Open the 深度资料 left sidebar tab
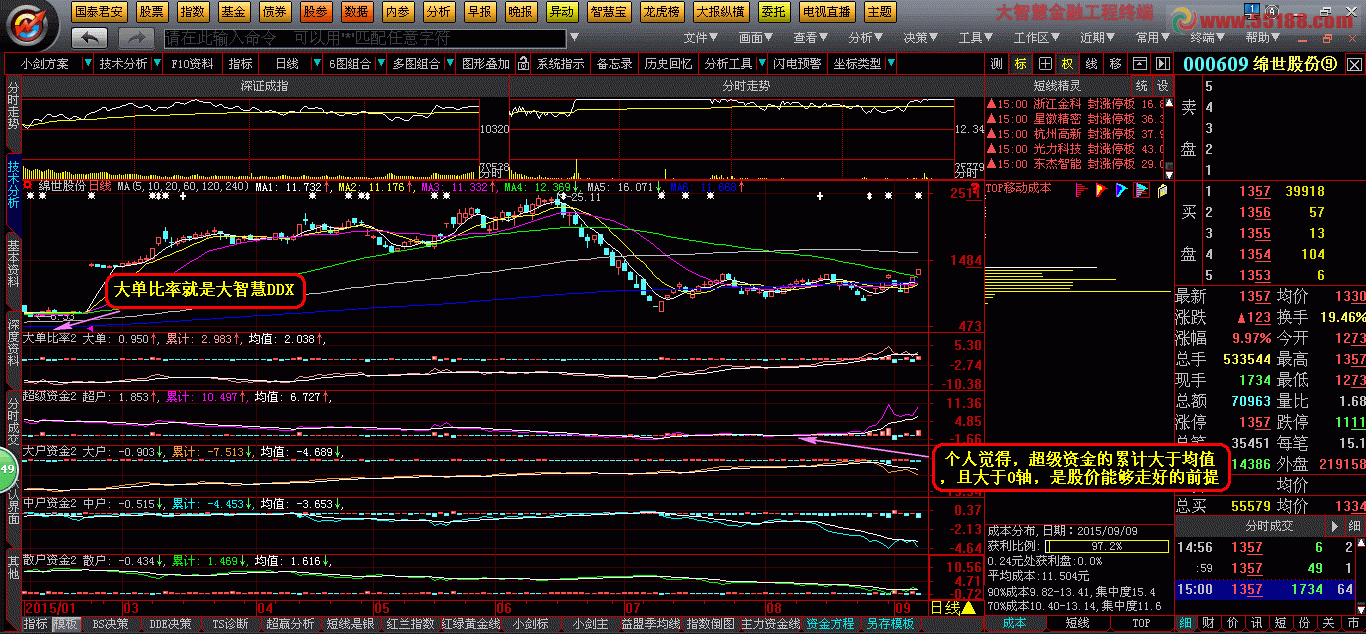 [13, 343]
